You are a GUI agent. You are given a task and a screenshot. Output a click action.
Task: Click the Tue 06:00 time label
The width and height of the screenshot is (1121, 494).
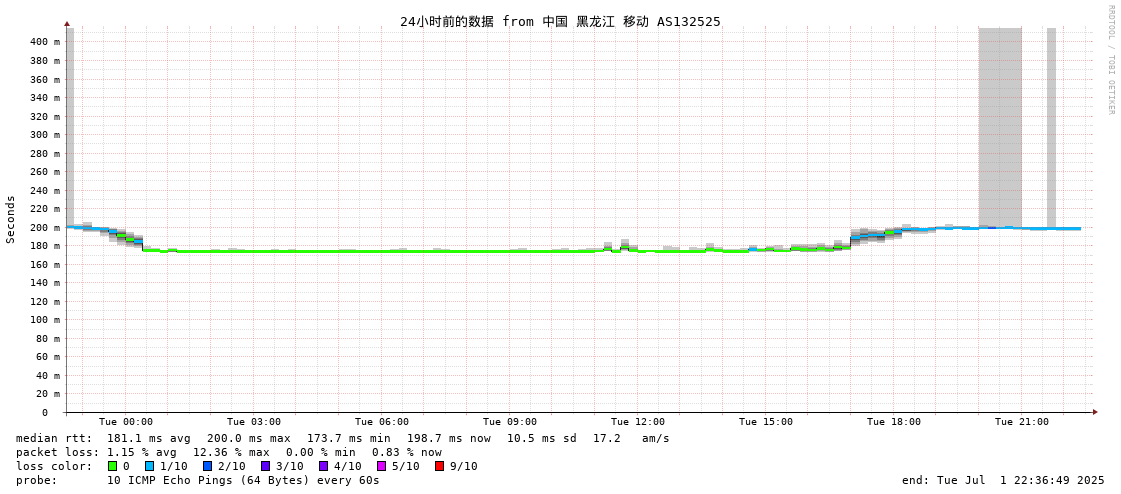coord(382,422)
